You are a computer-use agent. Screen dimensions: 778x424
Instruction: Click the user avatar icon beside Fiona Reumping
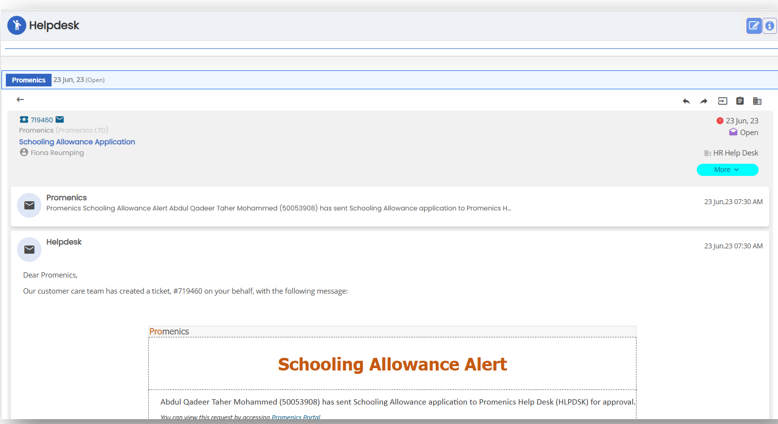24,152
